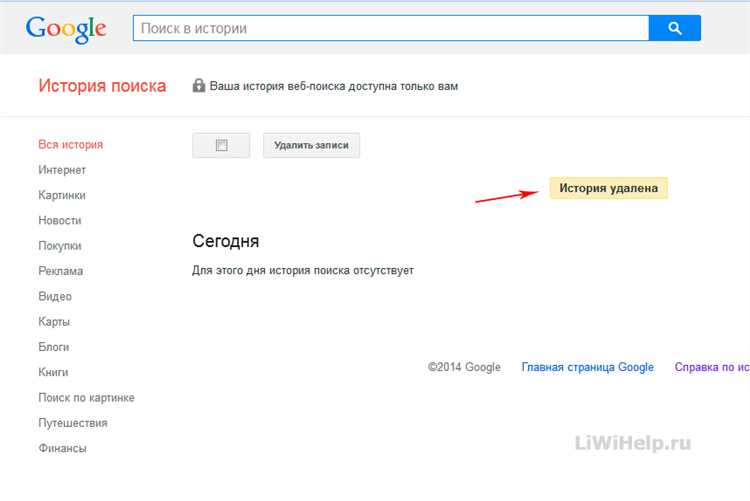750x501 pixels.
Task: Select 'Реклама' in the left menu
Action: (x=61, y=271)
